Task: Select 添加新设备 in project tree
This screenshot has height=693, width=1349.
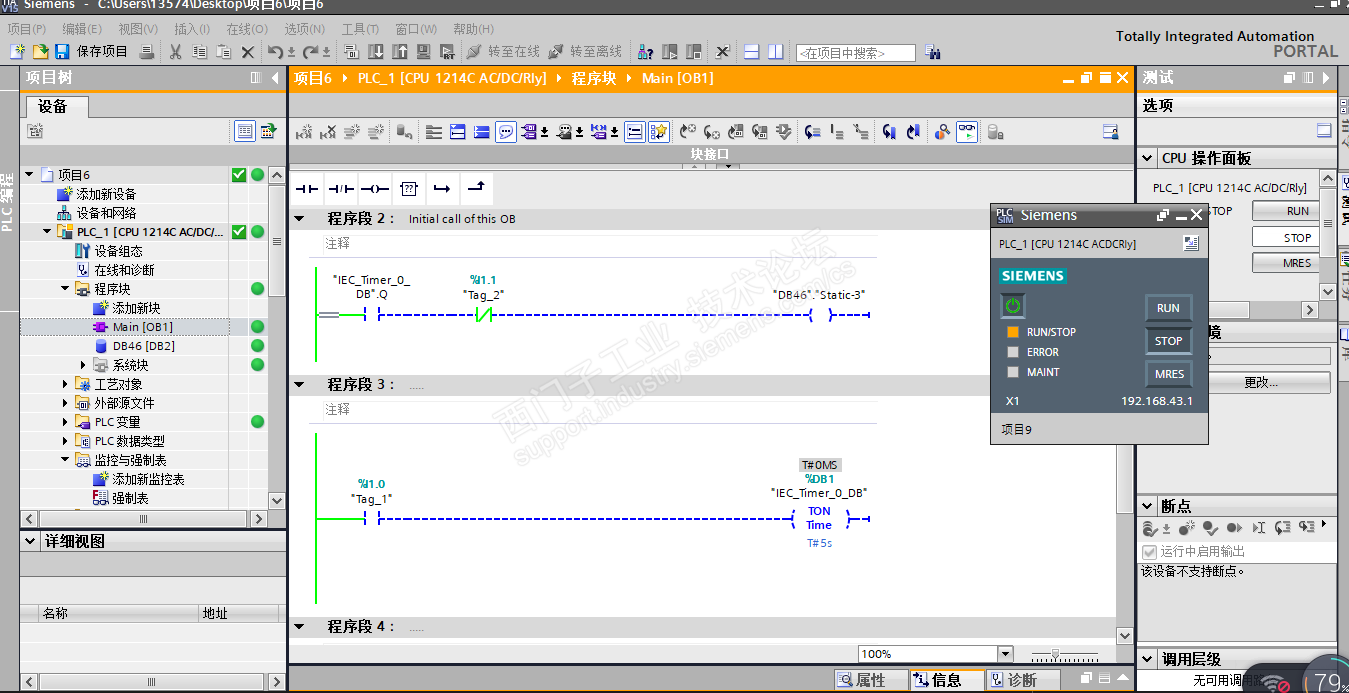Action: point(106,194)
